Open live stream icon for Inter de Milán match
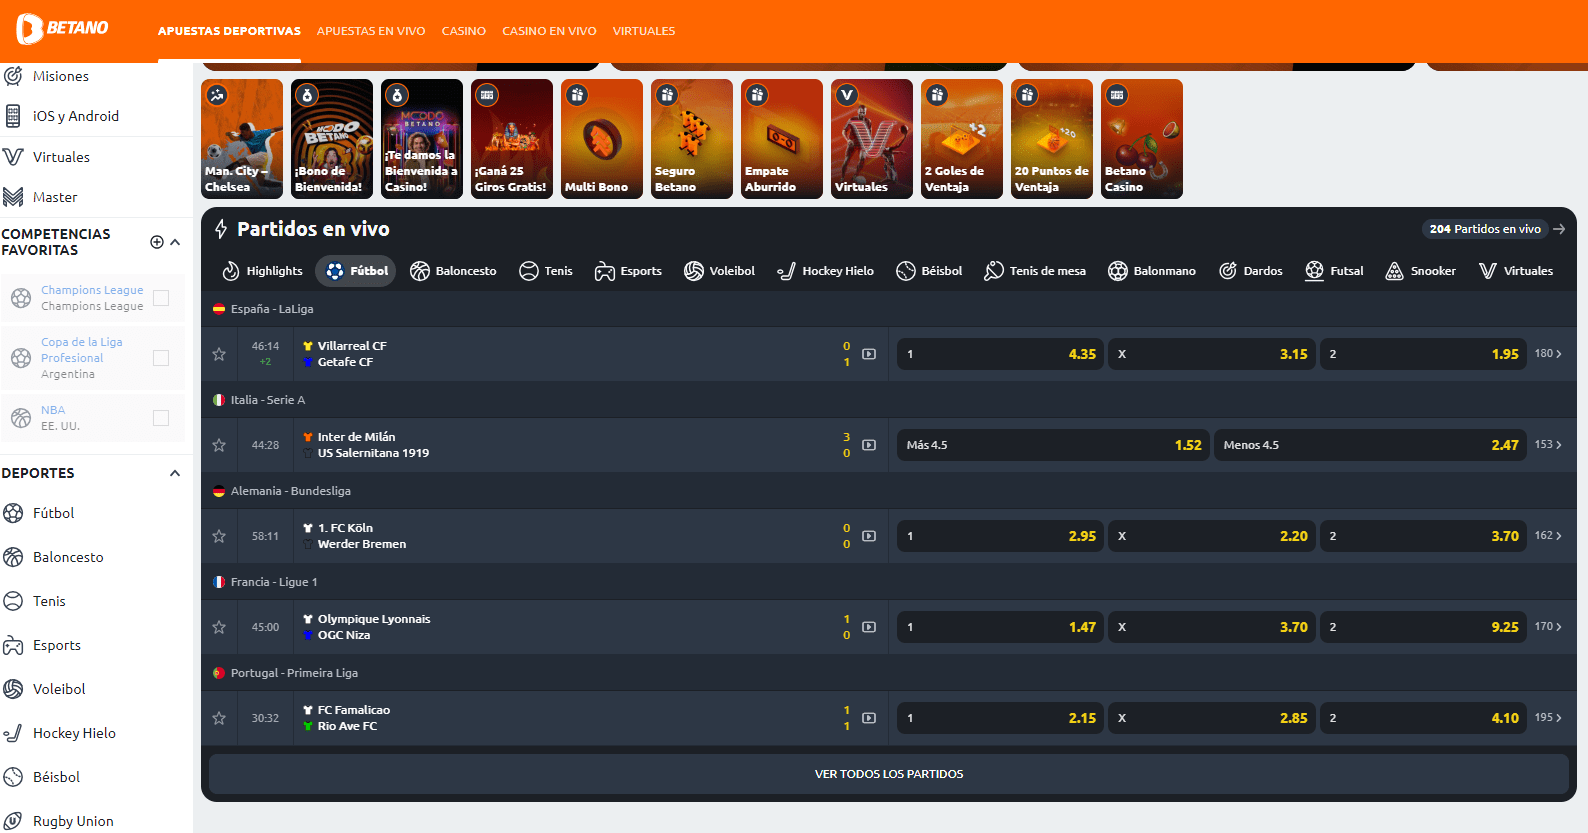The image size is (1588, 833). [869, 445]
